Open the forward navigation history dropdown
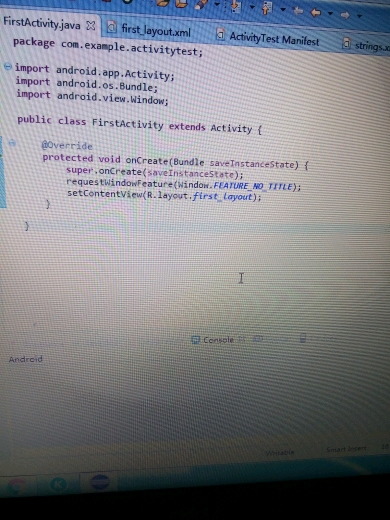Image resolution: width=390 pixels, height=520 pixels. coord(359,15)
